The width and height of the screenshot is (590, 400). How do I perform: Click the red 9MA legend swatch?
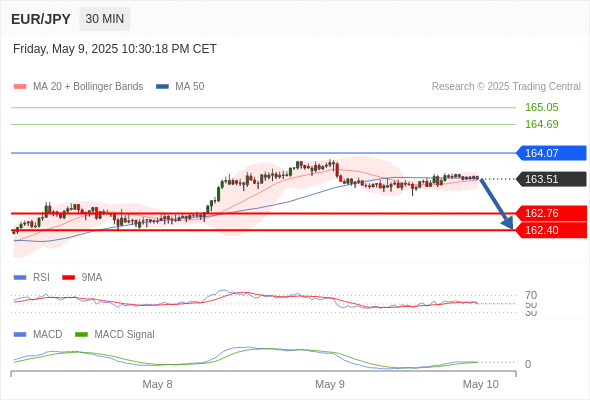click(x=68, y=278)
